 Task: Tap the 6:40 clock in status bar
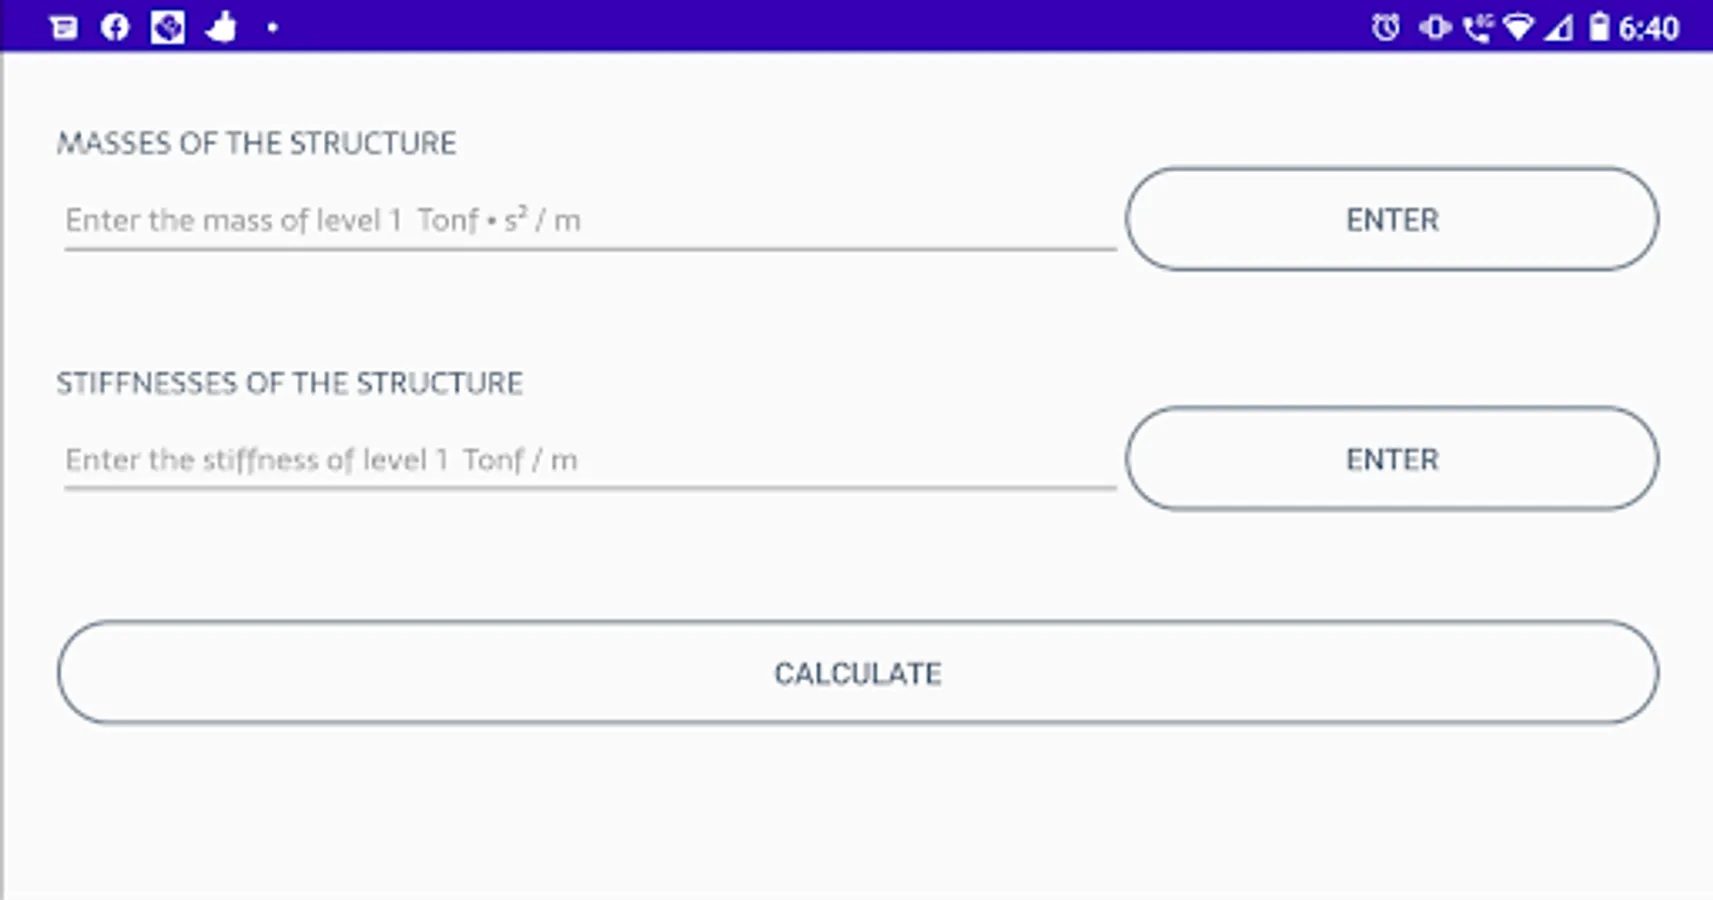(x=1649, y=27)
